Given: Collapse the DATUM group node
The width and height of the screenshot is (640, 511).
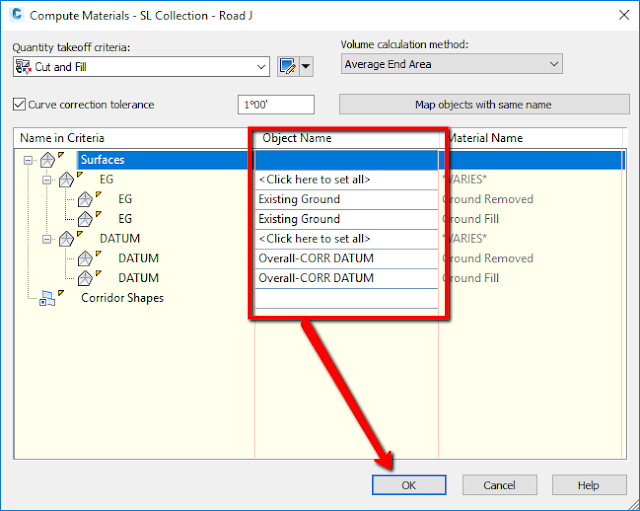Looking at the screenshot, I should pyautogui.click(x=47, y=239).
